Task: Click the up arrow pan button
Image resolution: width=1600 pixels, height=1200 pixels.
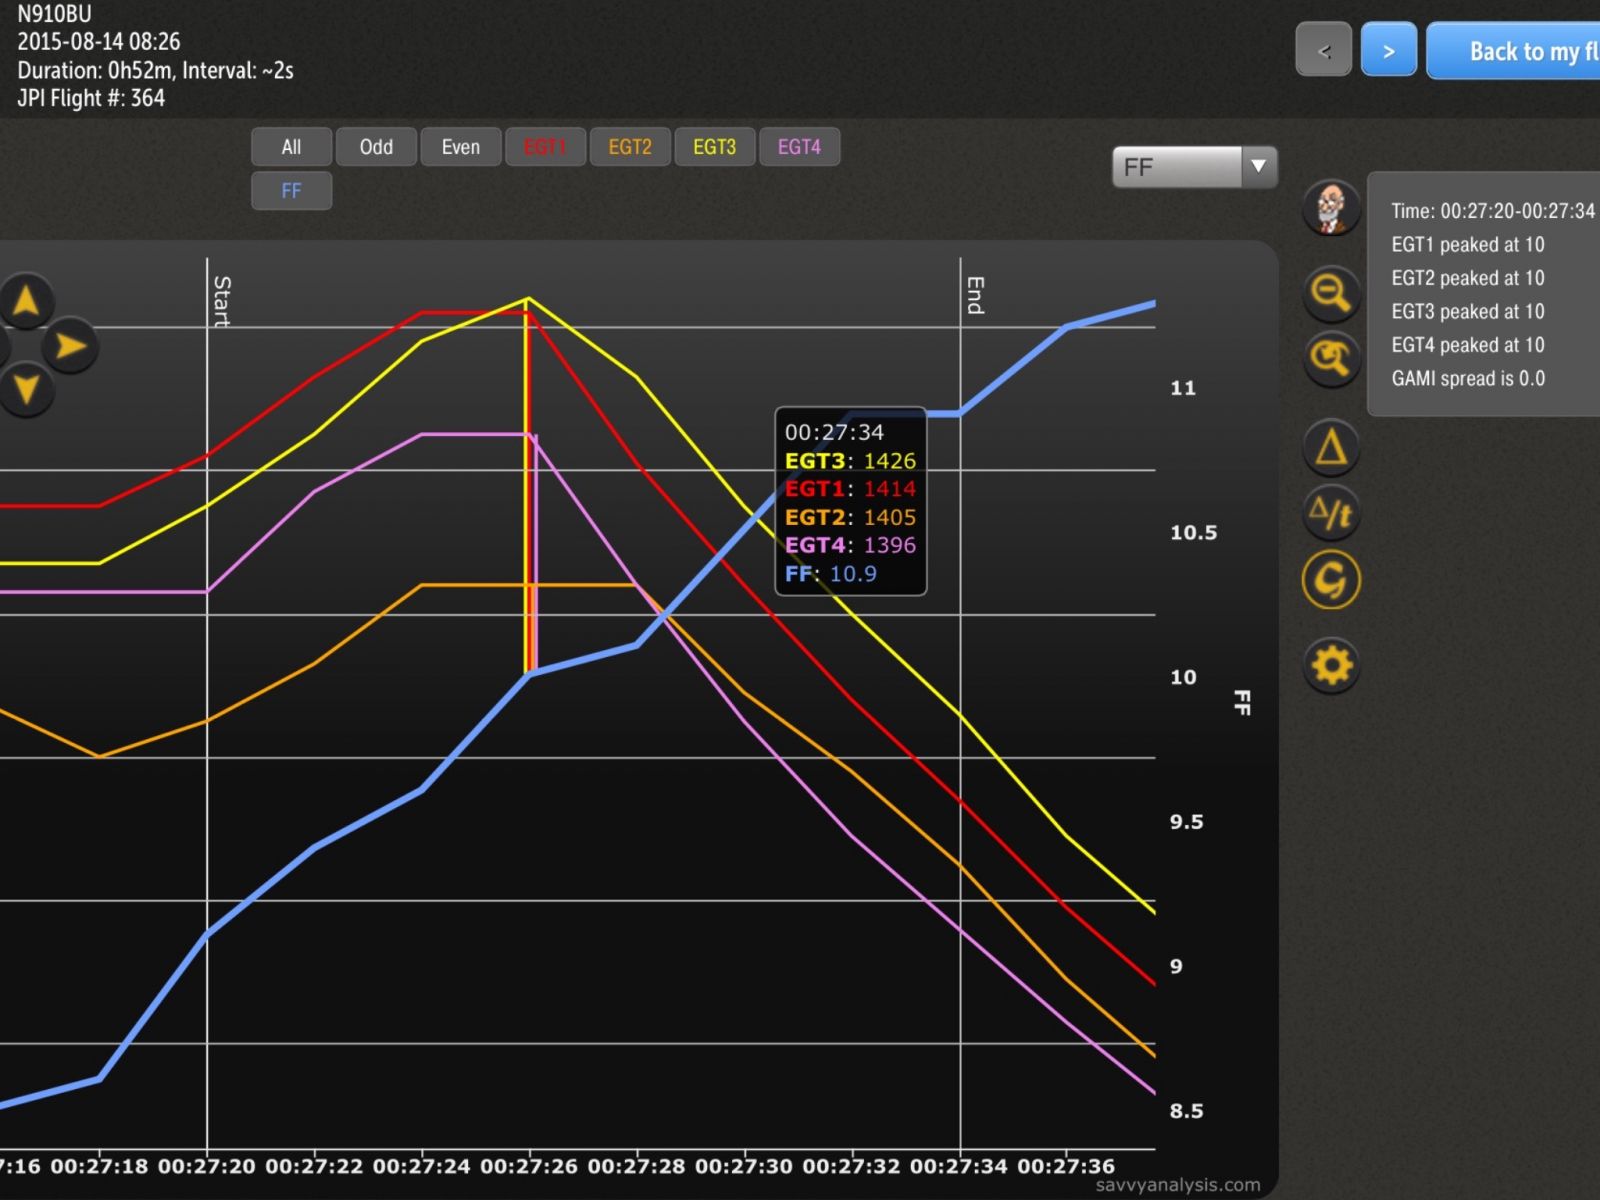Action: (x=26, y=300)
